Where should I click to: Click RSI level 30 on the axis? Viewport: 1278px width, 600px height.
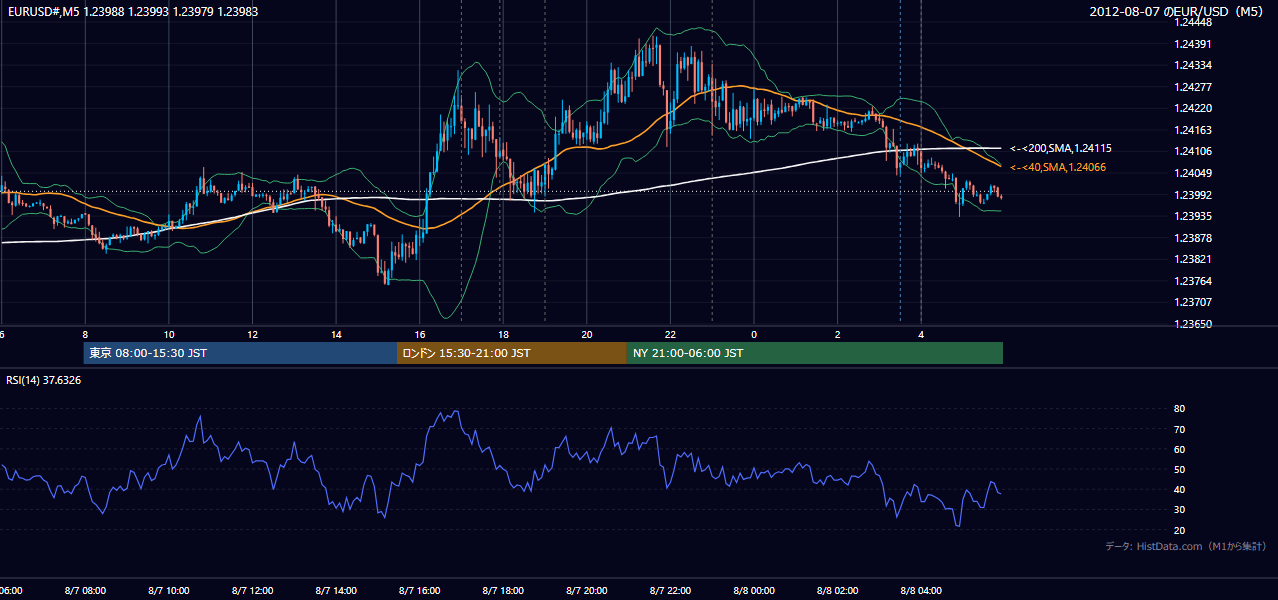1179,509
